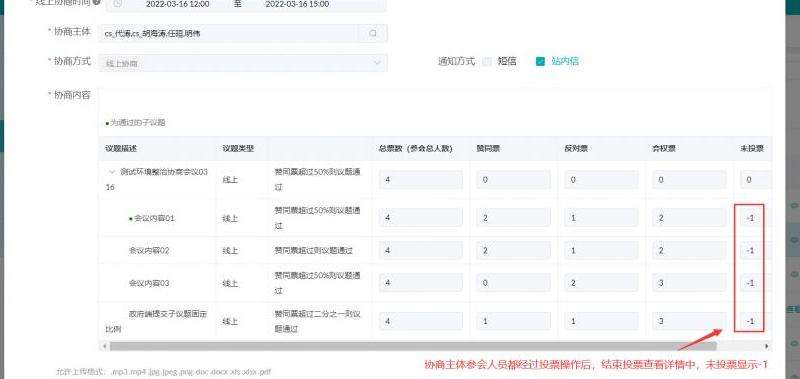Select the 会议内容03 sub-topic row name
800x379 pixels.
(149, 284)
